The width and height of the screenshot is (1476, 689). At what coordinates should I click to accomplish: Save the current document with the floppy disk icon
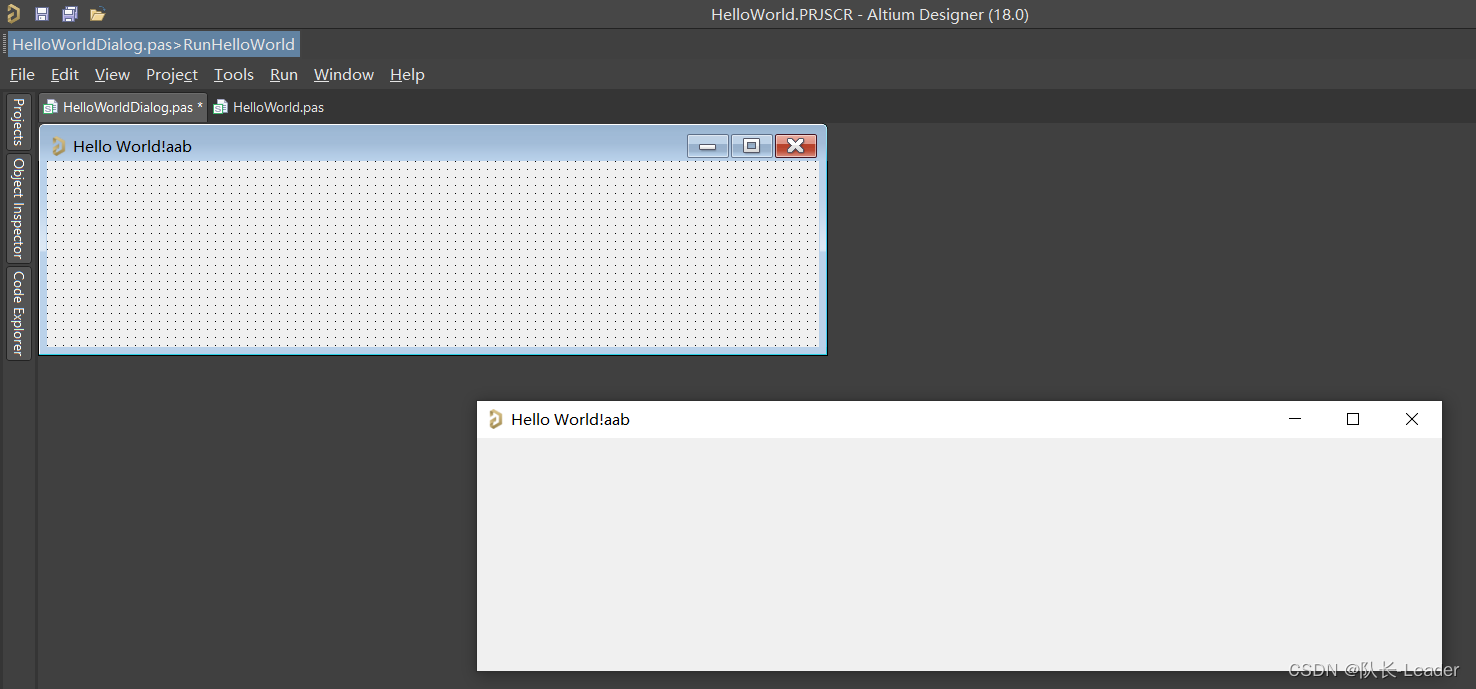tap(42, 14)
